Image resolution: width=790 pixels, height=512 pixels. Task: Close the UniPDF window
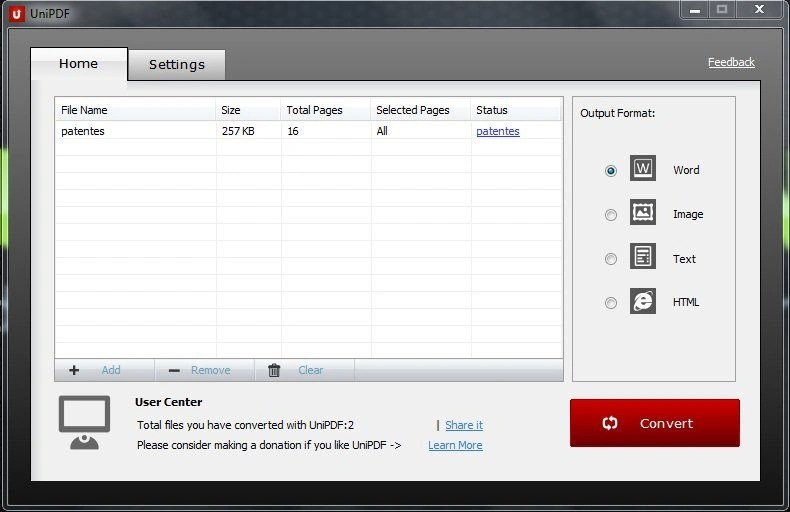759,10
